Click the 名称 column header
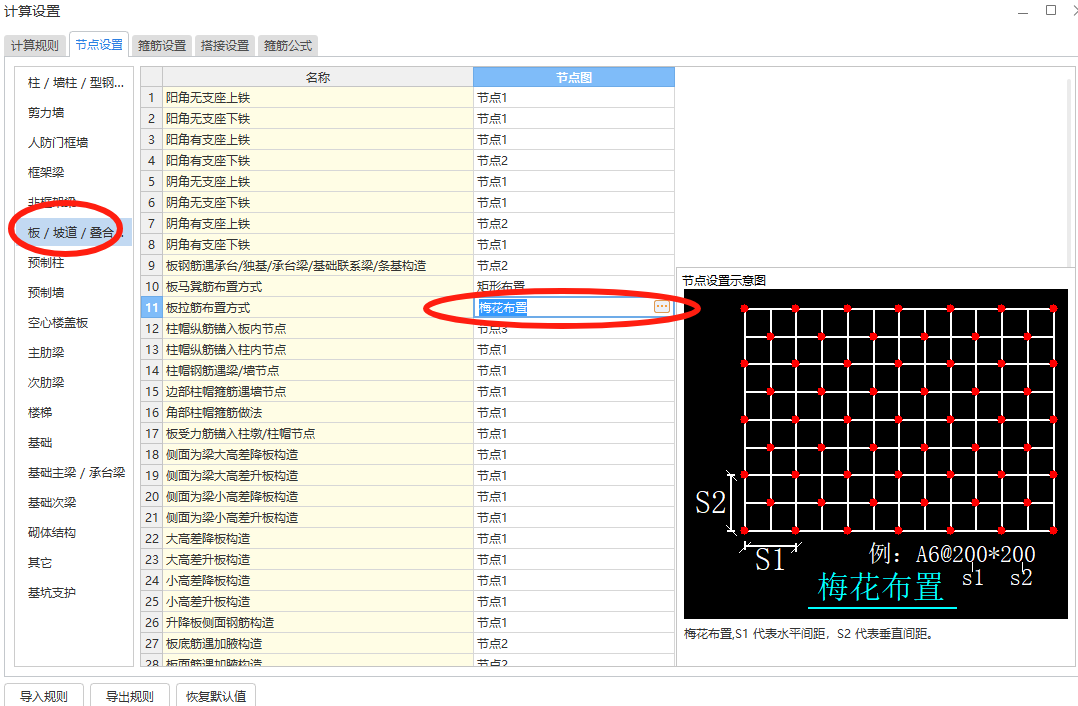This screenshot has height=706, width=1078. [318, 77]
